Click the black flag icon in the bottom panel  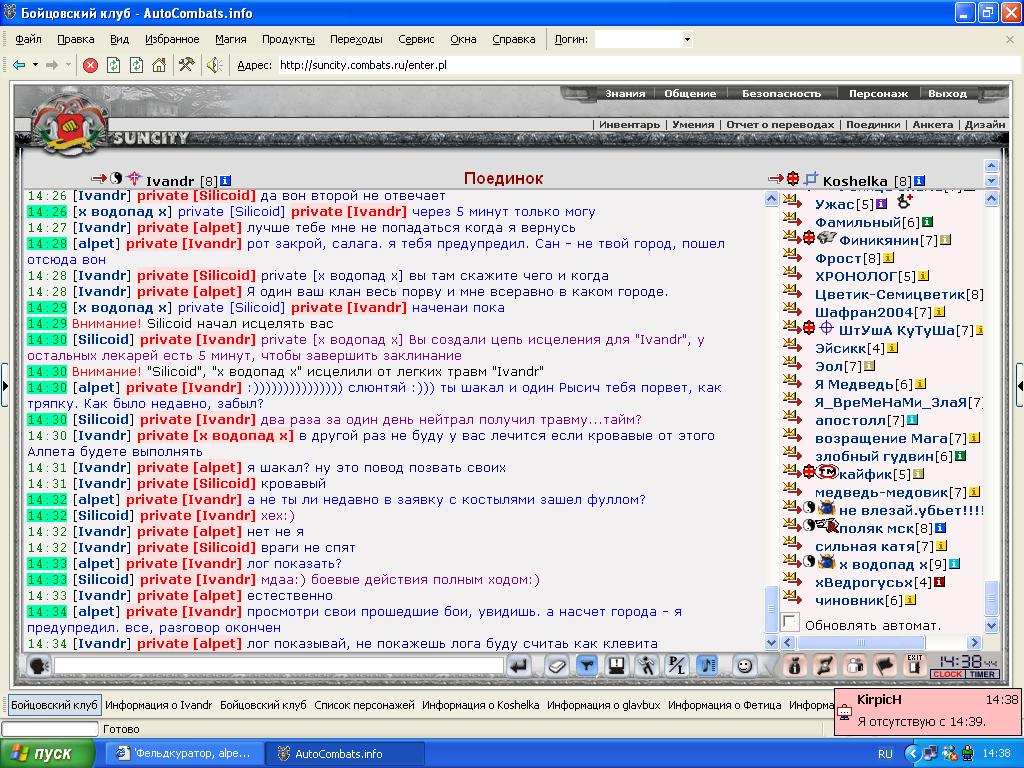point(885,665)
